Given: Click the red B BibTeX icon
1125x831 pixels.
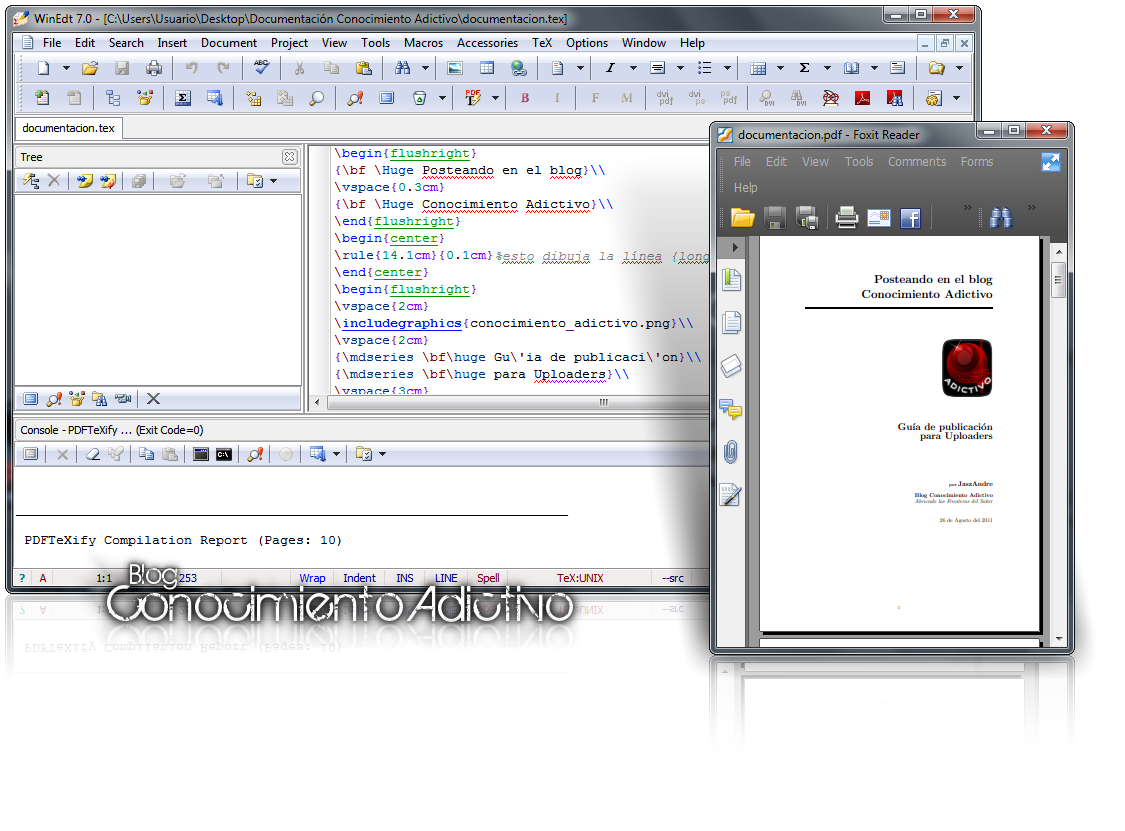Looking at the screenshot, I should [525, 98].
